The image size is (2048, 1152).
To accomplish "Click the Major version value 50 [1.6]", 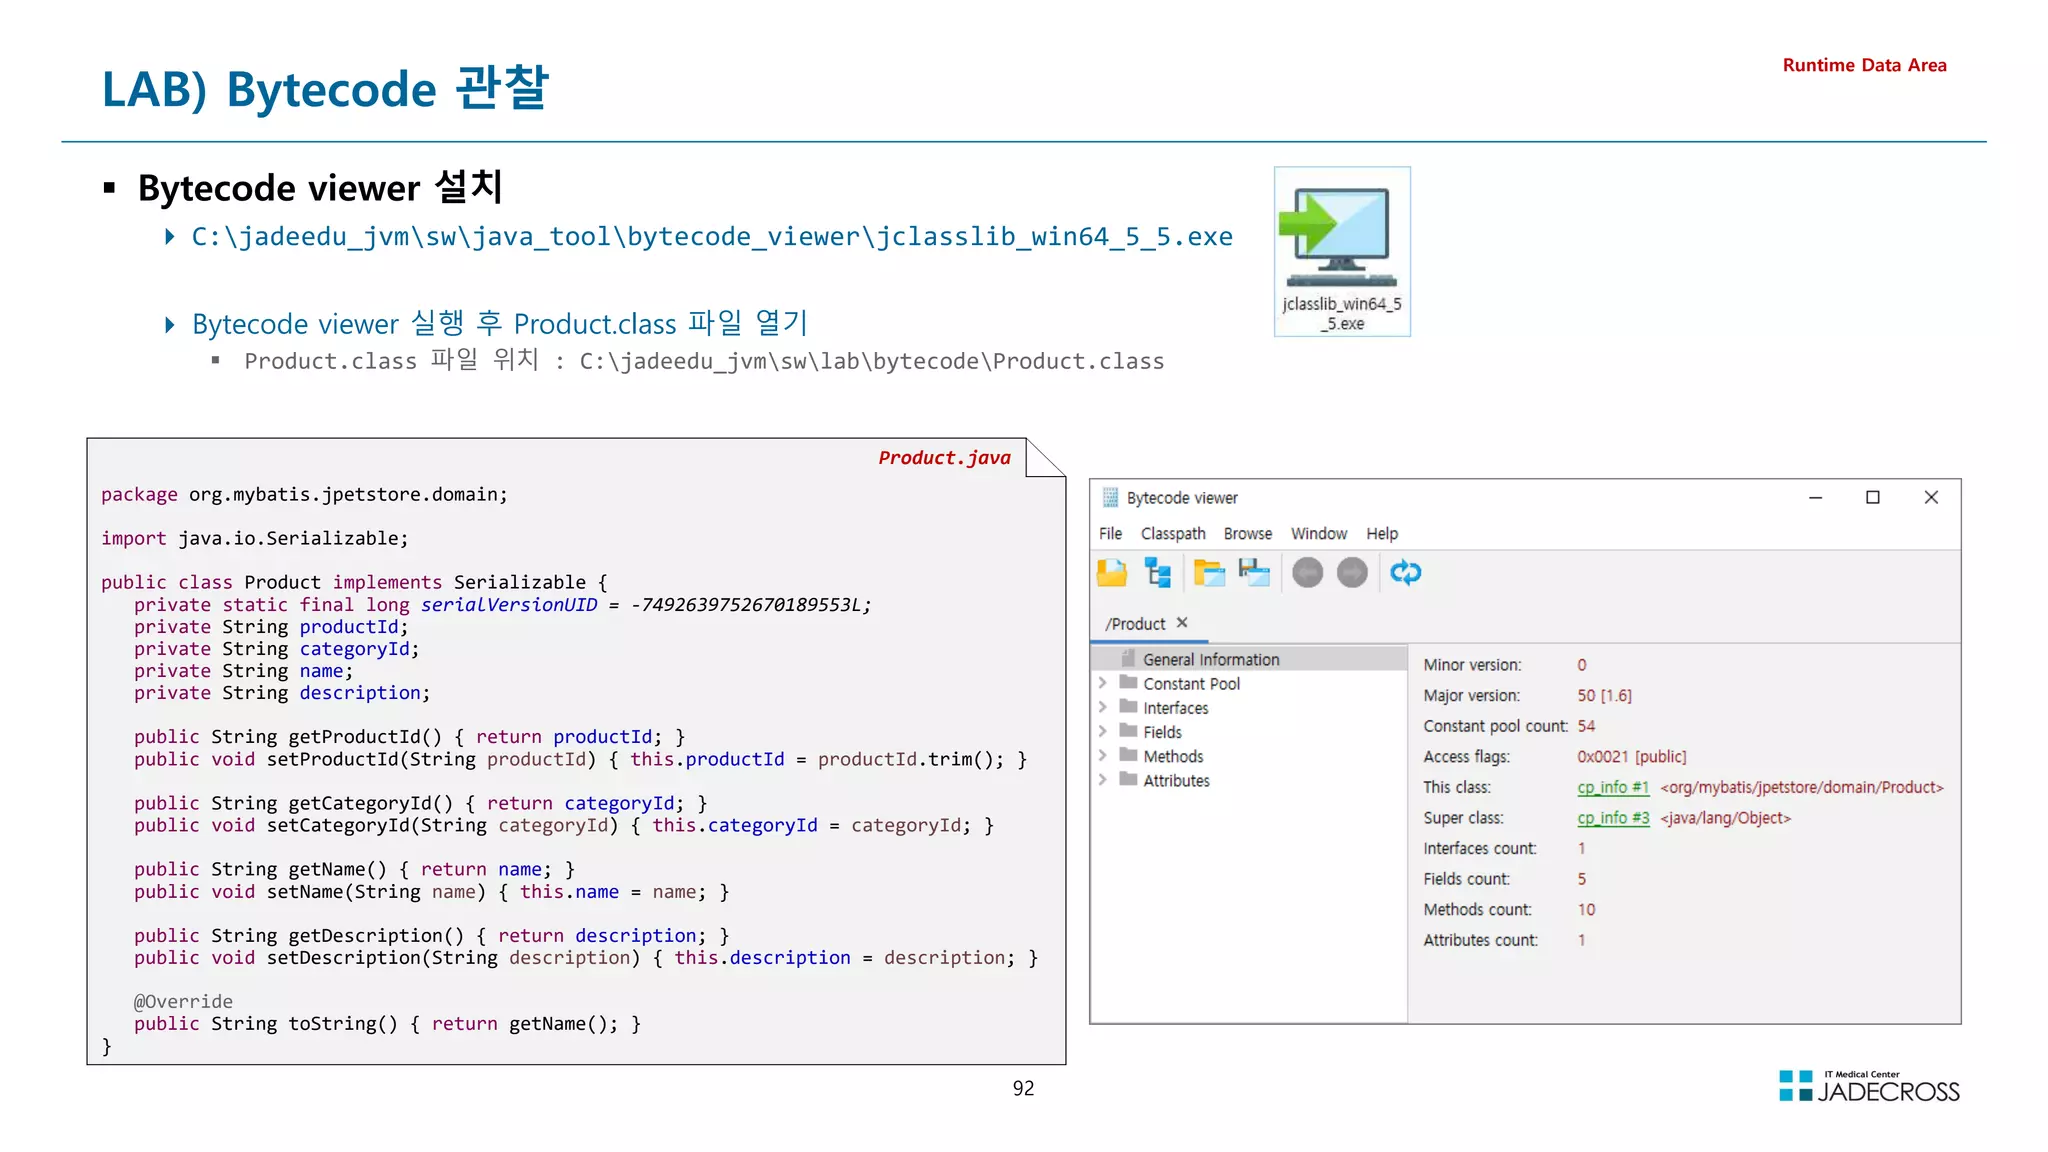I will [x=1604, y=696].
